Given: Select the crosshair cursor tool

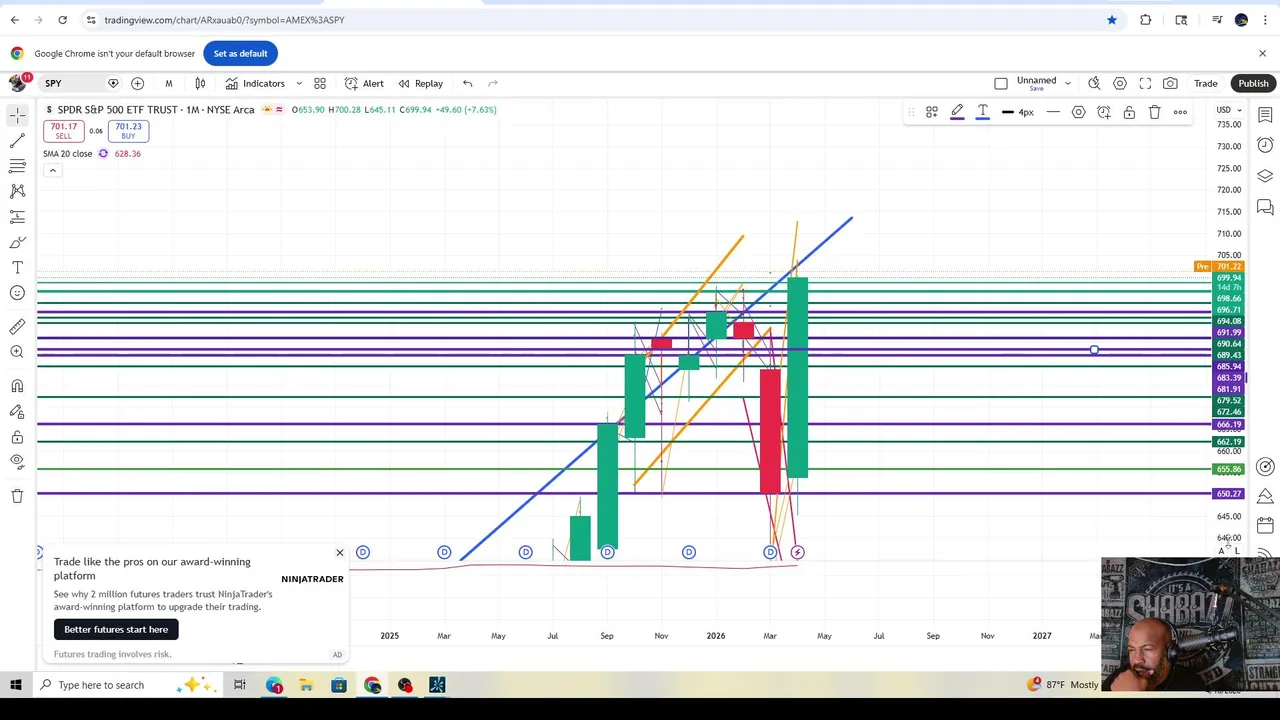Looking at the screenshot, I should coord(17,116).
